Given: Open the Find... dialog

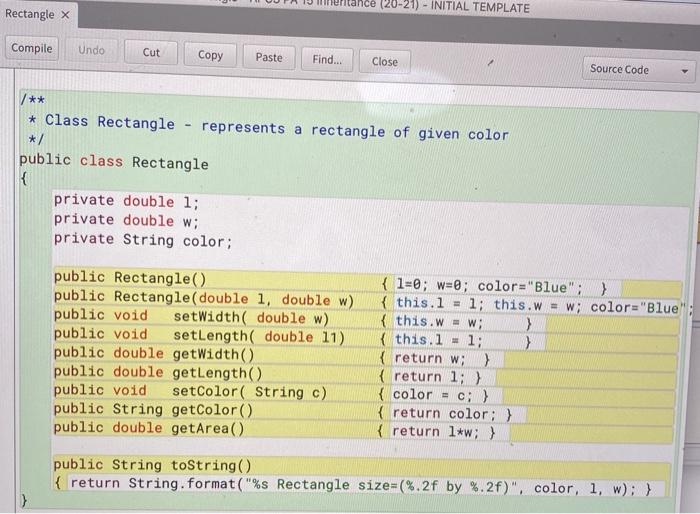Looking at the screenshot, I should pyautogui.click(x=327, y=59).
